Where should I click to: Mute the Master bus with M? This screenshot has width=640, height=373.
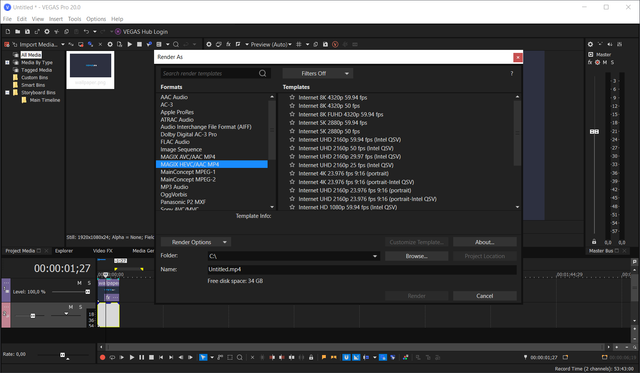(x=605, y=62)
